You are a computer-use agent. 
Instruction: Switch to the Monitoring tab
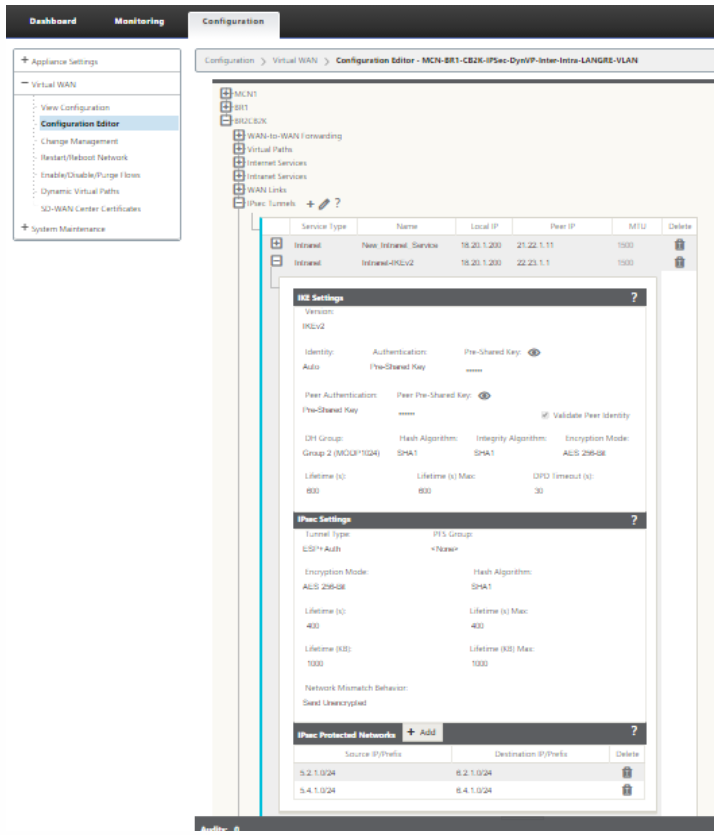139,21
